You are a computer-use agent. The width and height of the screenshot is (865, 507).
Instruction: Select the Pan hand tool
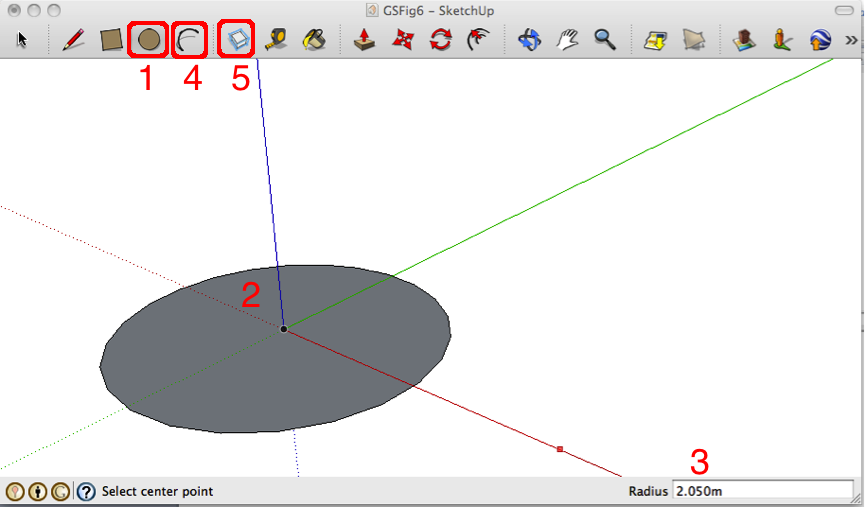pyautogui.click(x=567, y=40)
